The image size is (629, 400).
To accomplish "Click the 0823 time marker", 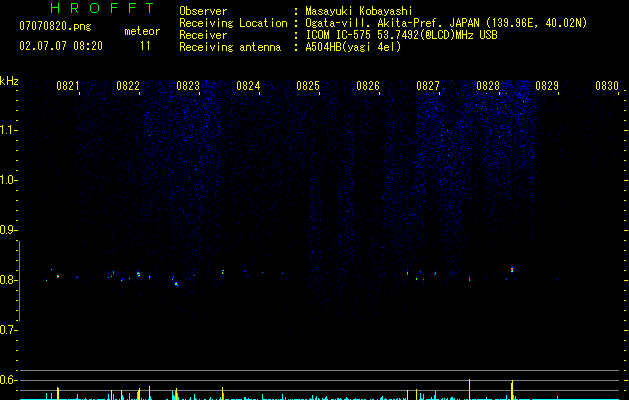I will click(x=188, y=86).
